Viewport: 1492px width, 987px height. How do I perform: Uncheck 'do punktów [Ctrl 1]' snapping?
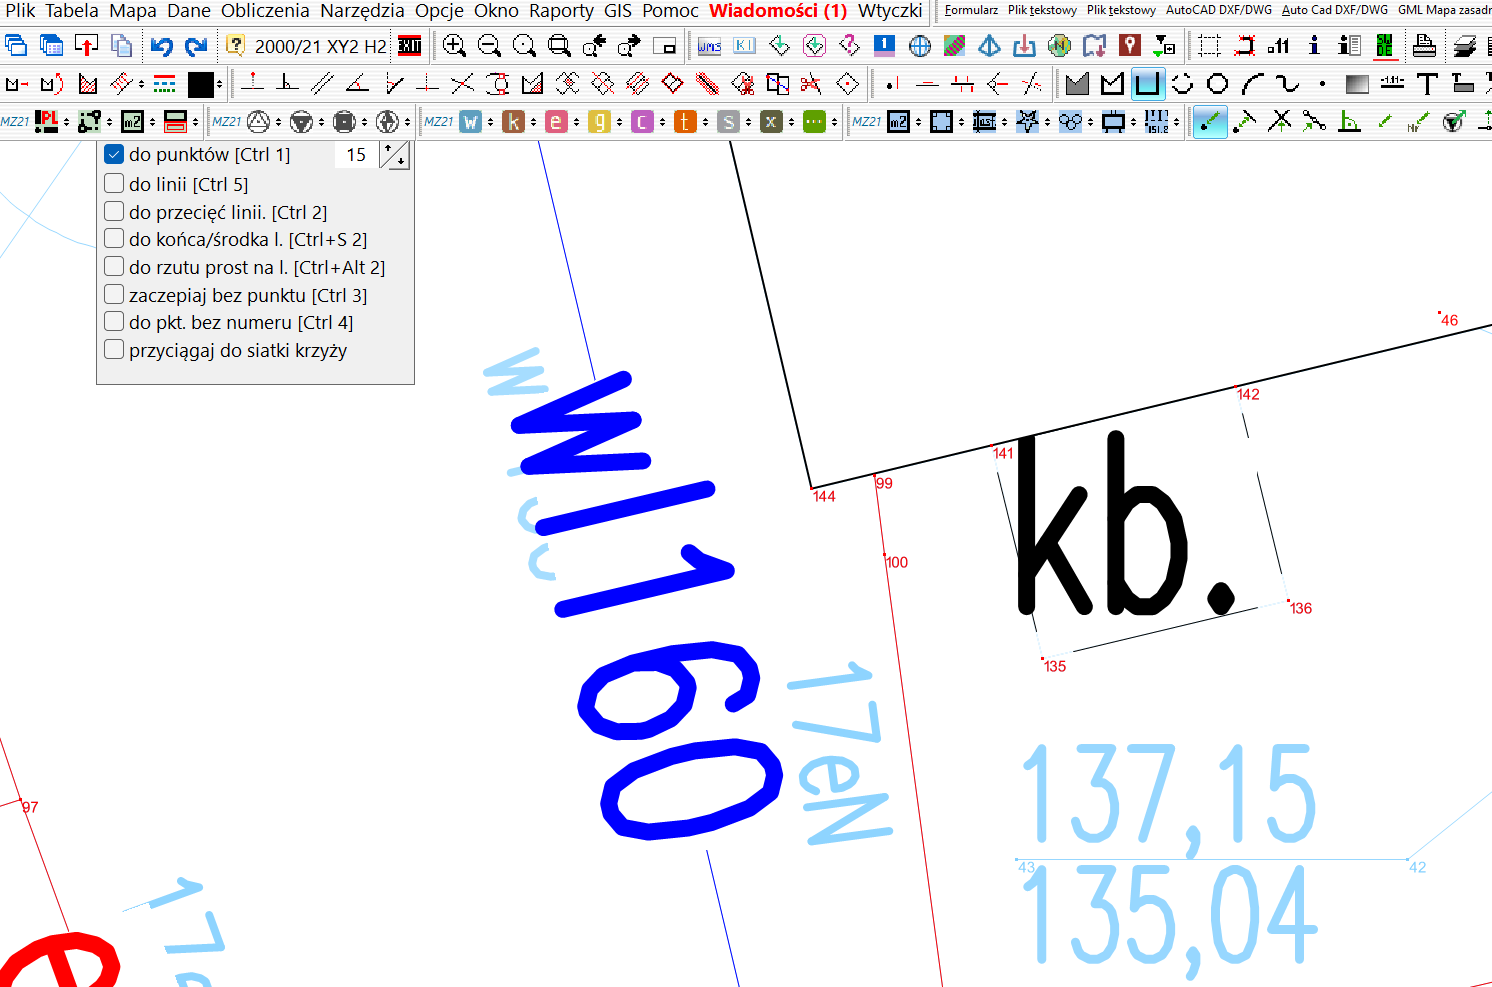[114, 155]
